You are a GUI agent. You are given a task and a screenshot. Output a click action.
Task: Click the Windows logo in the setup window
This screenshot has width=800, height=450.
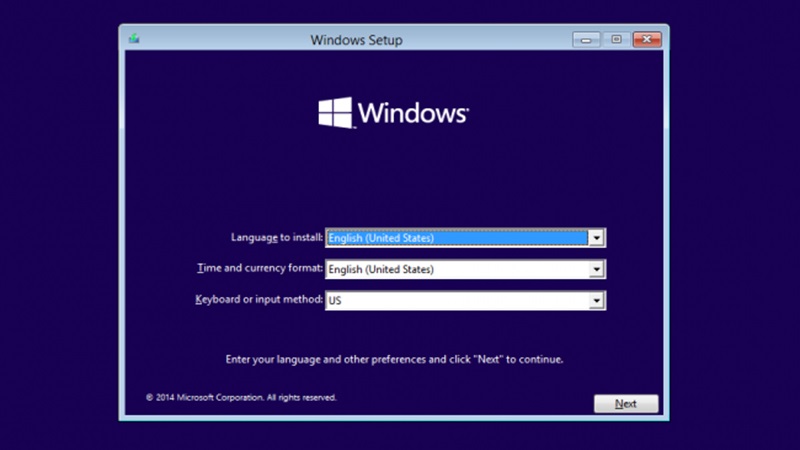click(393, 112)
